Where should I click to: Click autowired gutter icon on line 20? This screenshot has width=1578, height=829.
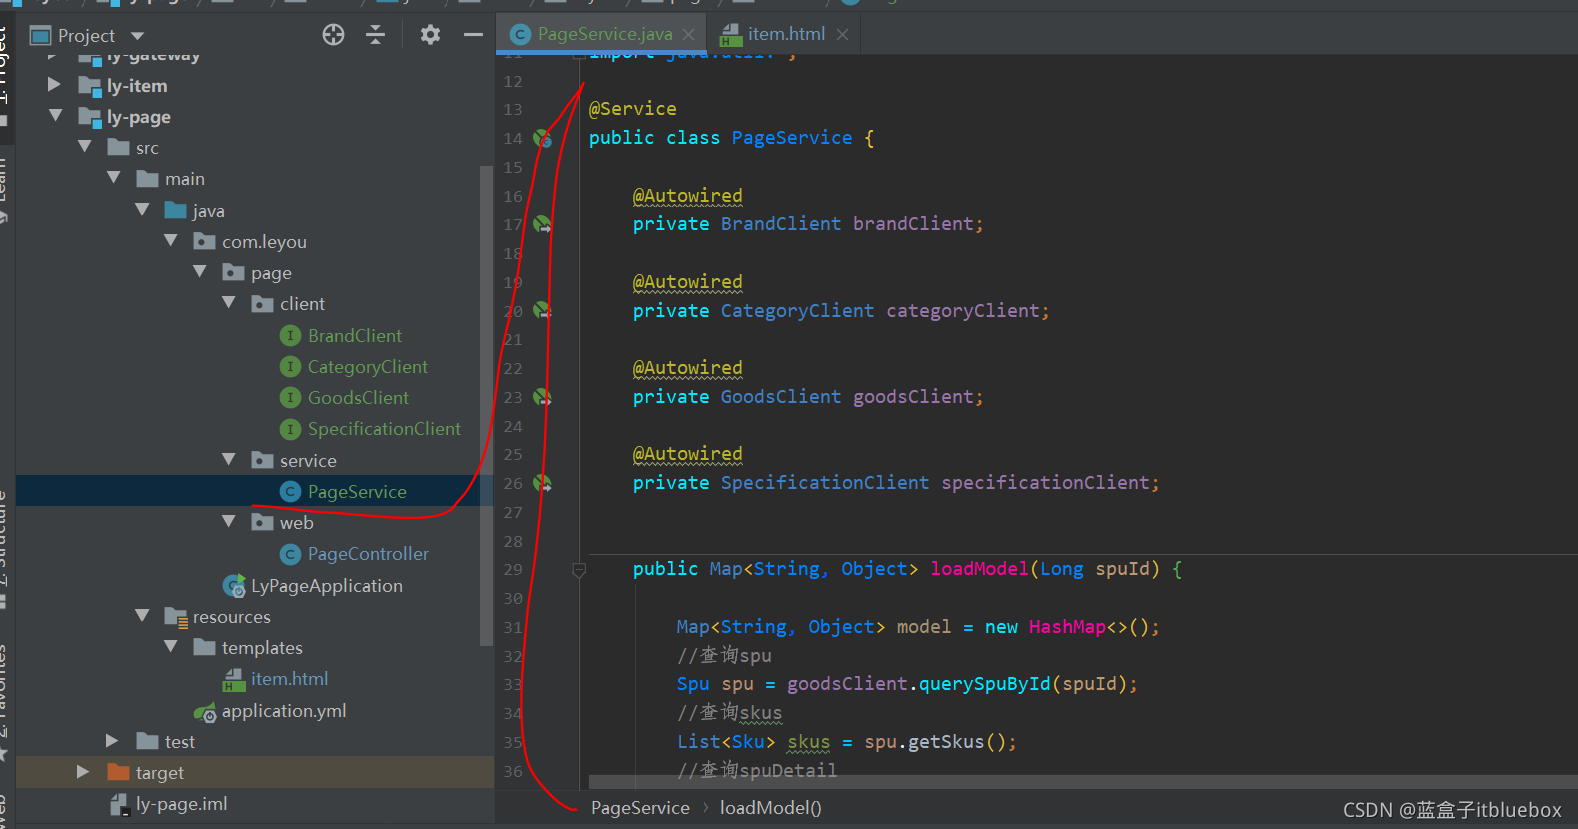[542, 310]
